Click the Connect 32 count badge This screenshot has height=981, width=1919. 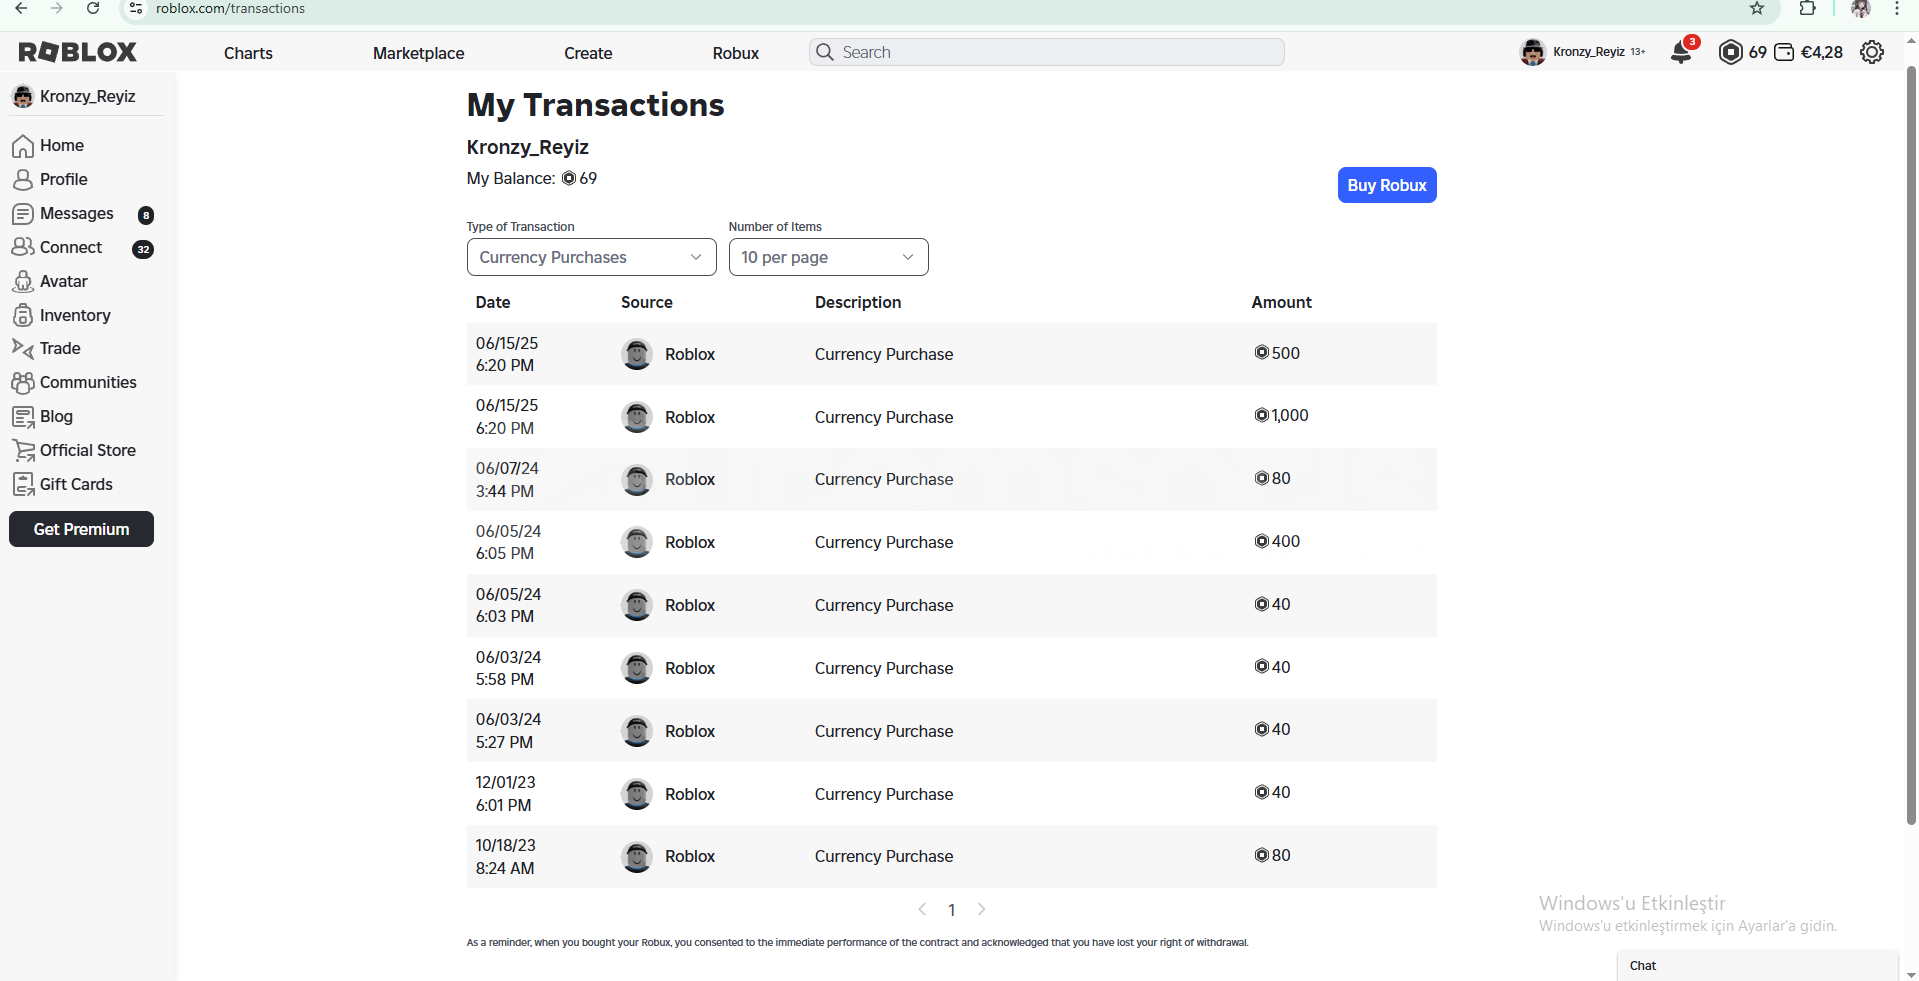tap(143, 249)
